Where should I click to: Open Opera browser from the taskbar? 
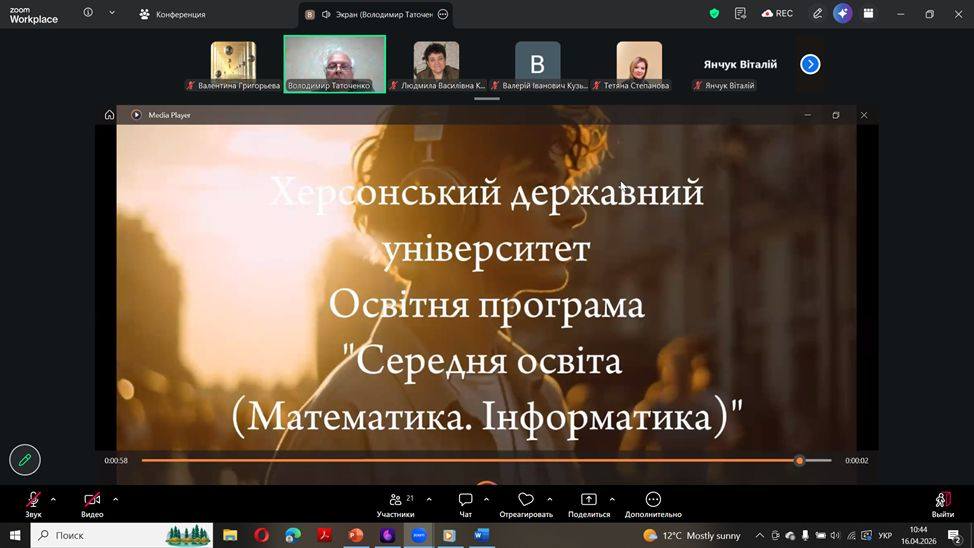pyautogui.click(x=262, y=535)
